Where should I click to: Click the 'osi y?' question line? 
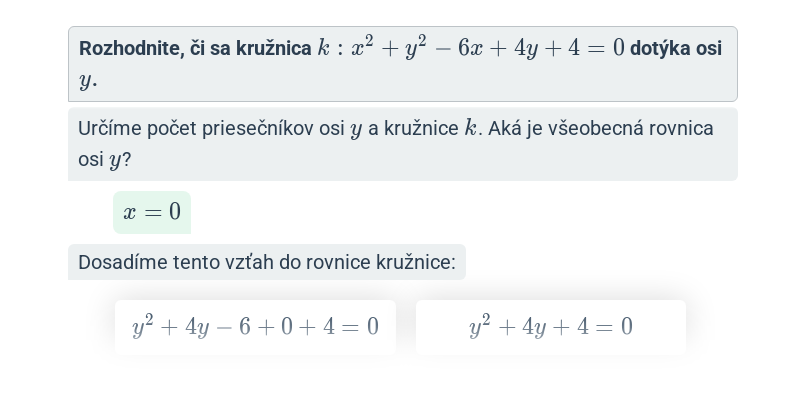[x=105, y=160]
